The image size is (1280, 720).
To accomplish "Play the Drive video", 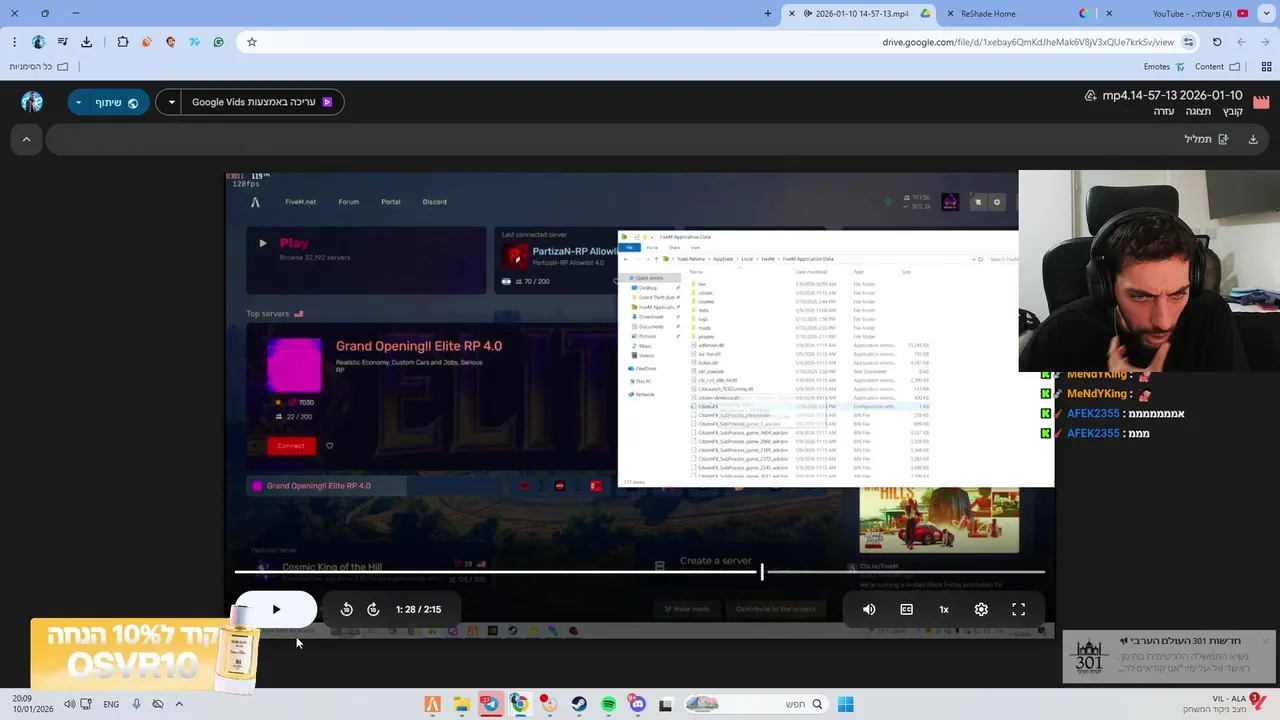I will [276, 609].
